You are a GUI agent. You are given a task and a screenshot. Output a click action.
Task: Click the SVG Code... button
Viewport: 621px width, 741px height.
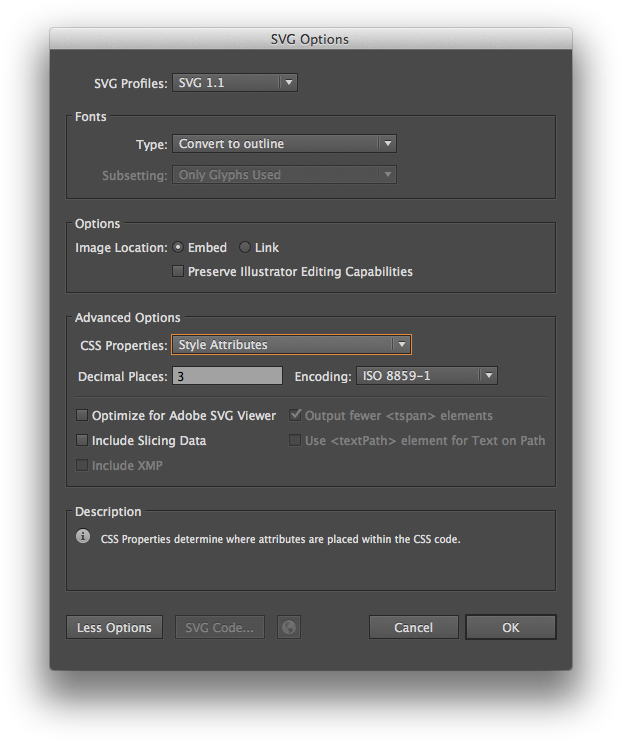point(220,627)
